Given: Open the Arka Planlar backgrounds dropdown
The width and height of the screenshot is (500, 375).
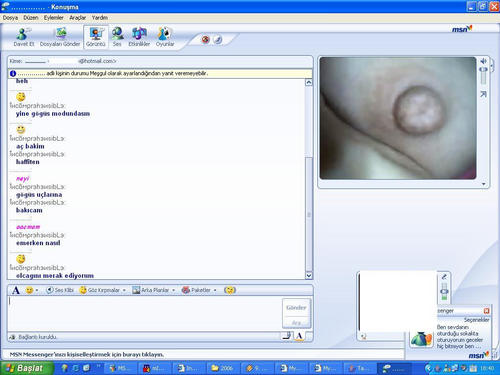Looking at the screenshot, I should click(173, 290).
